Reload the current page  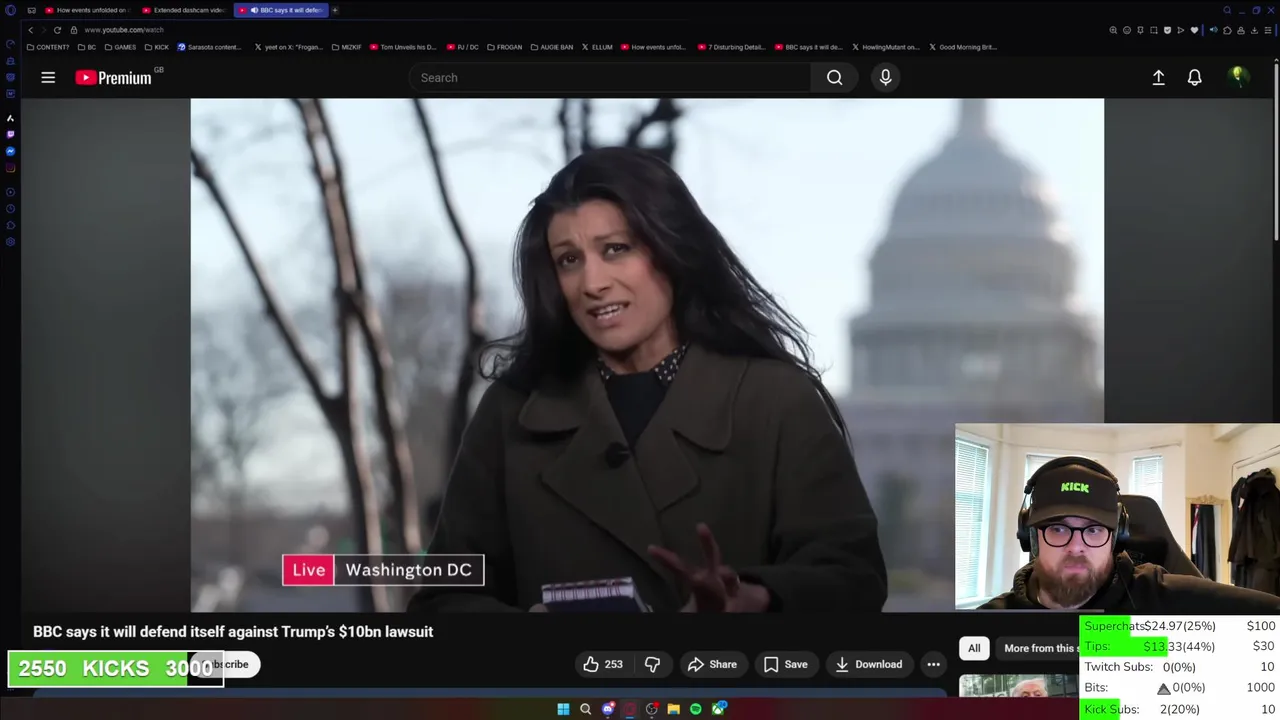57,30
